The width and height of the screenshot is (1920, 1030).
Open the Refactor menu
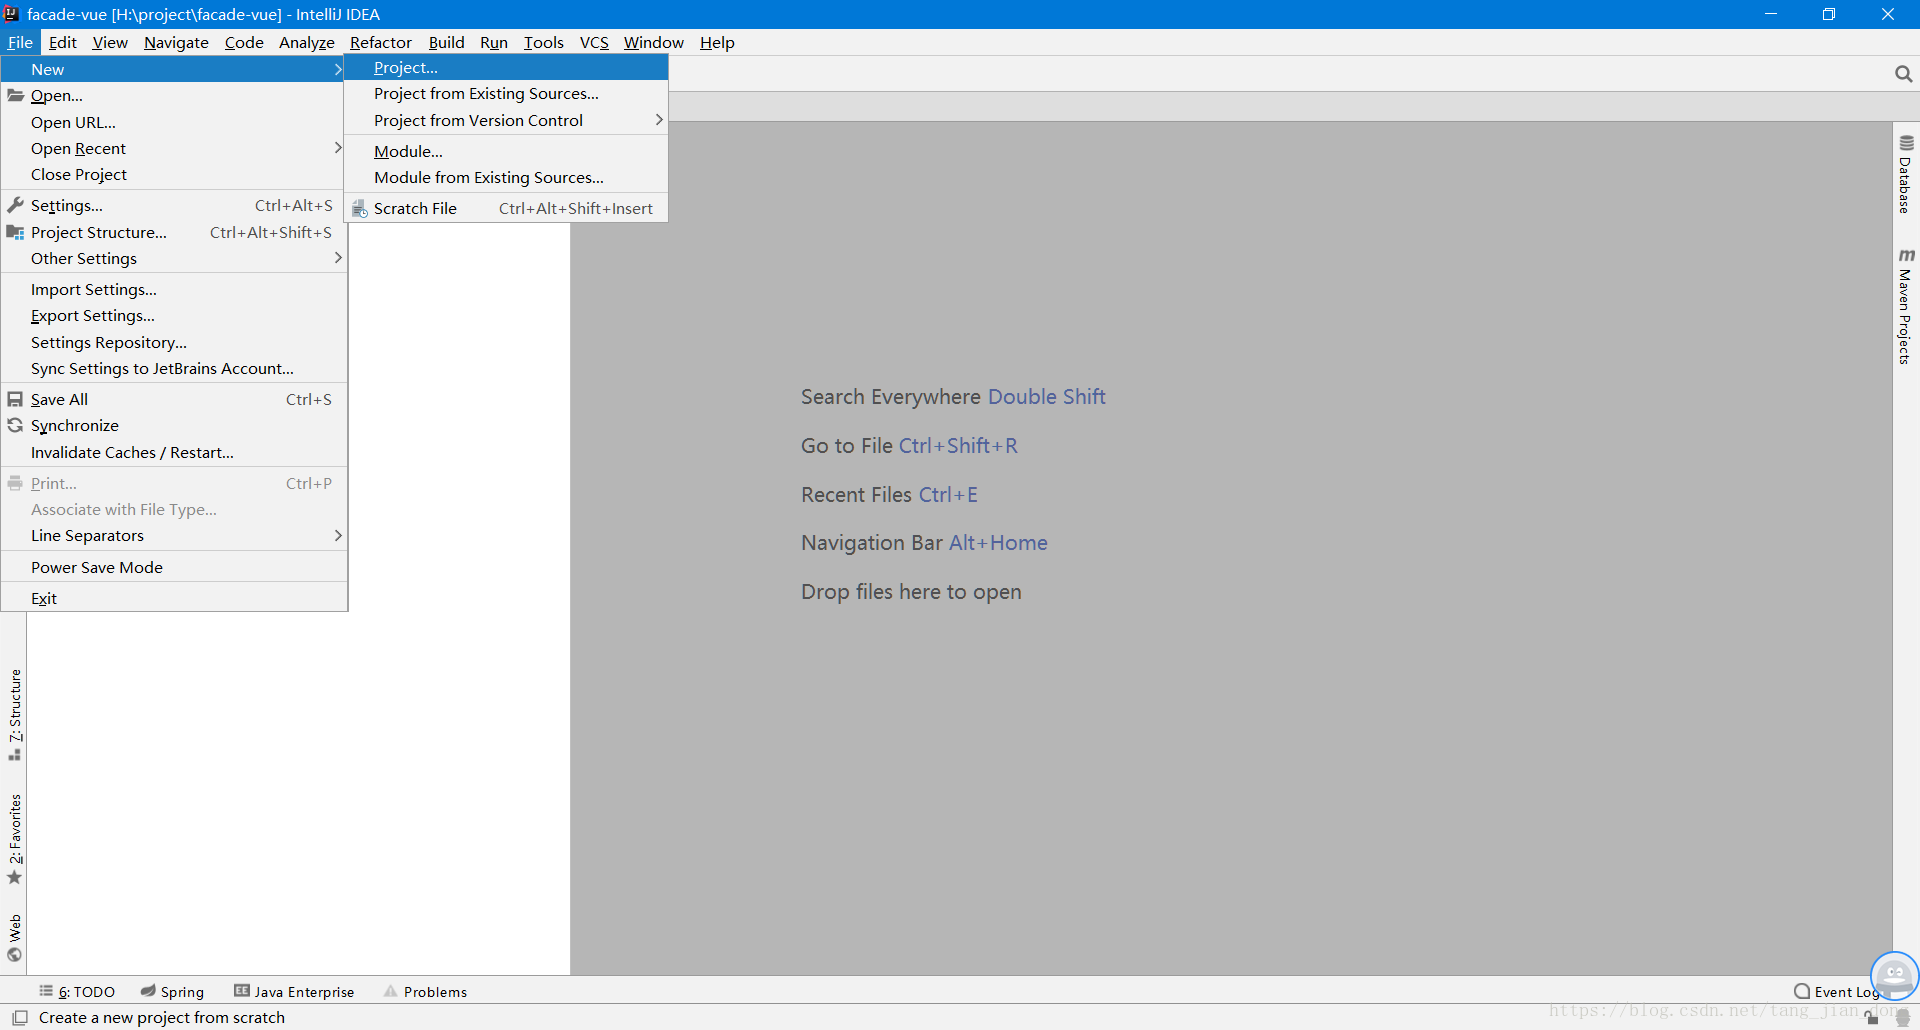tap(381, 42)
